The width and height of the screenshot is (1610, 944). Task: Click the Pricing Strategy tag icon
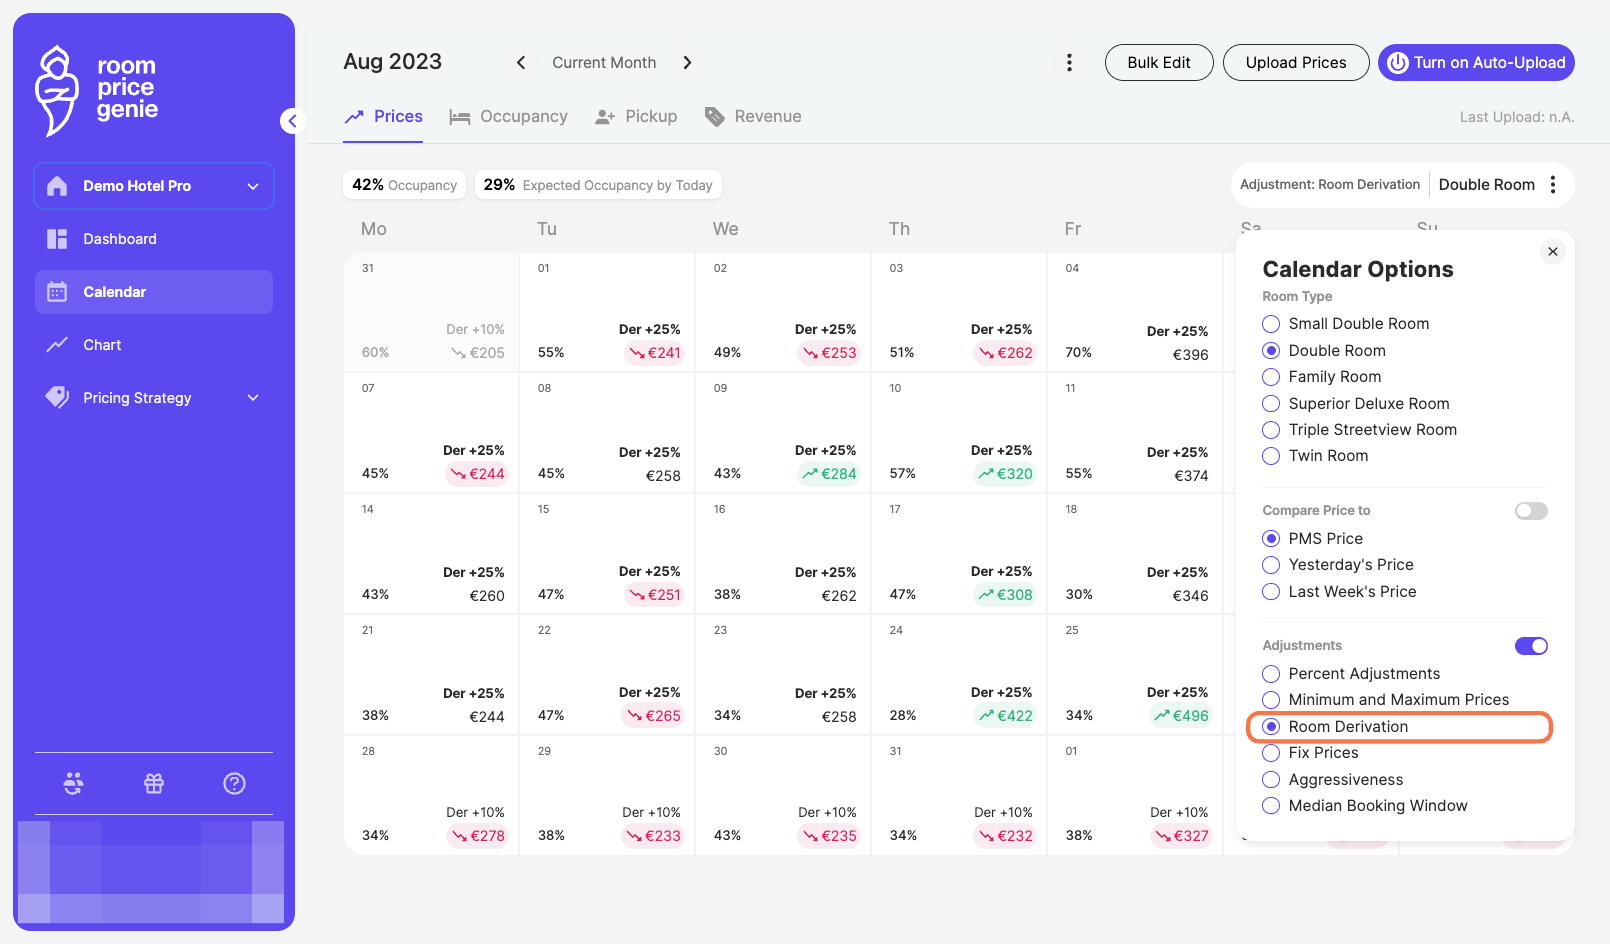57,397
